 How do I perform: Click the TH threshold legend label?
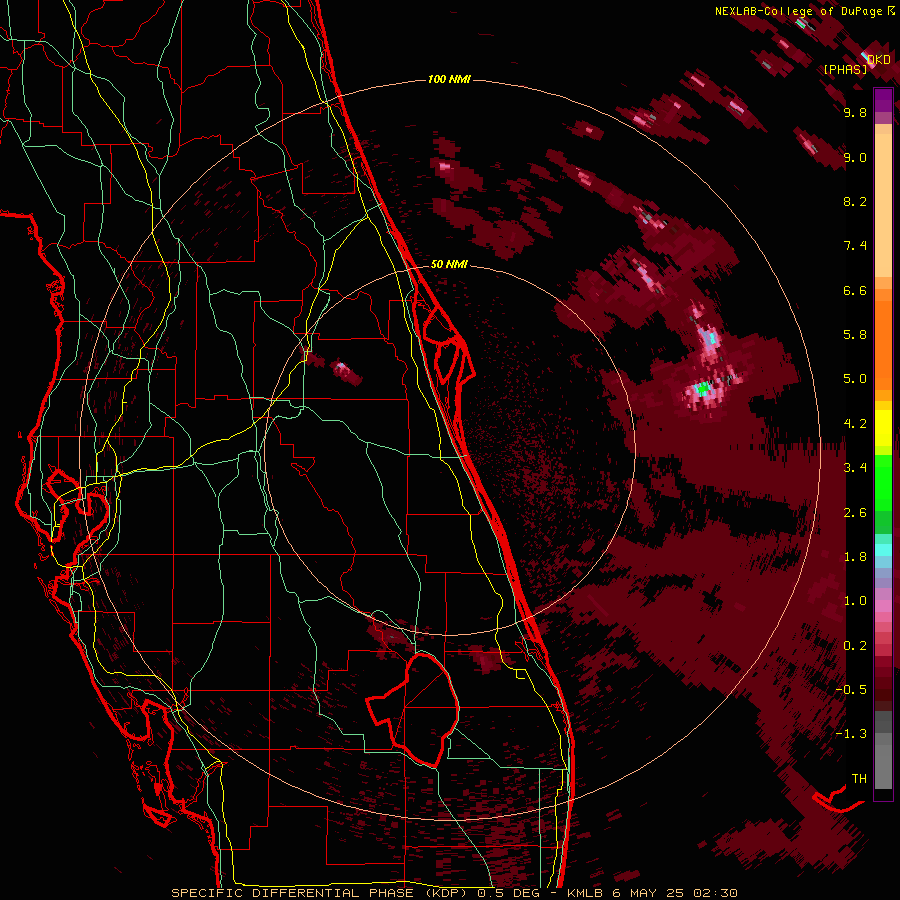tap(859, 779)
